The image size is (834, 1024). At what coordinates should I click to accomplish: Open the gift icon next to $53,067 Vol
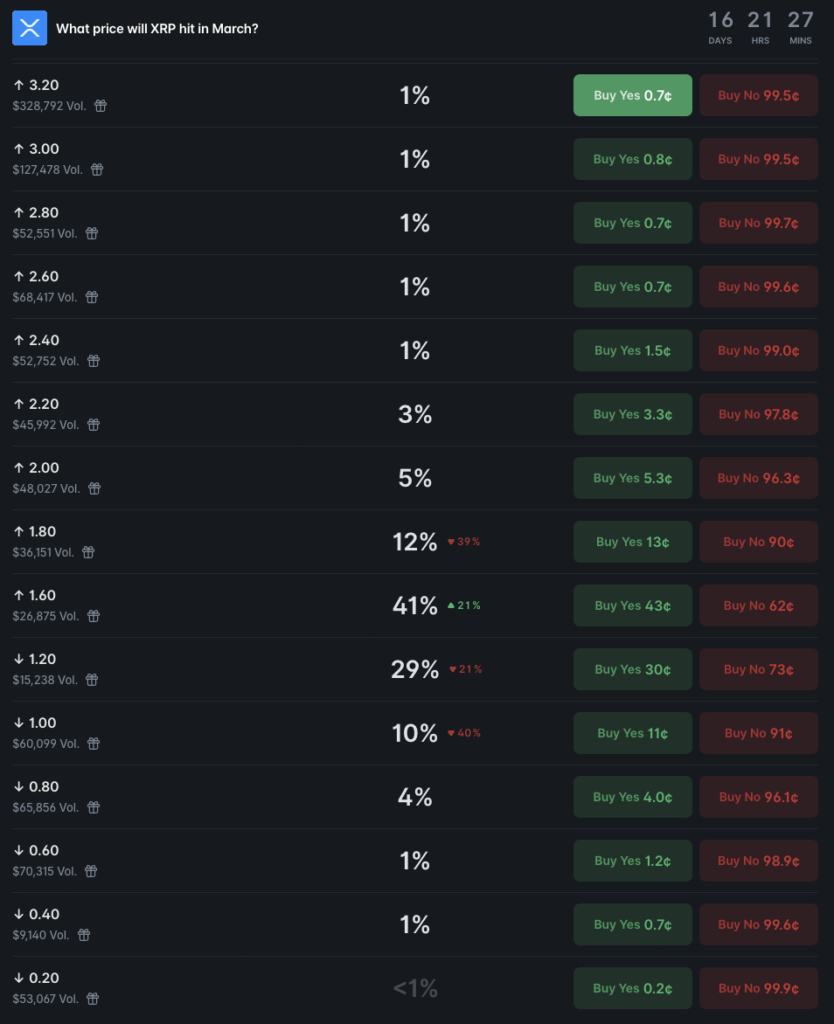pyautogui.click(x=92, y=1000)
